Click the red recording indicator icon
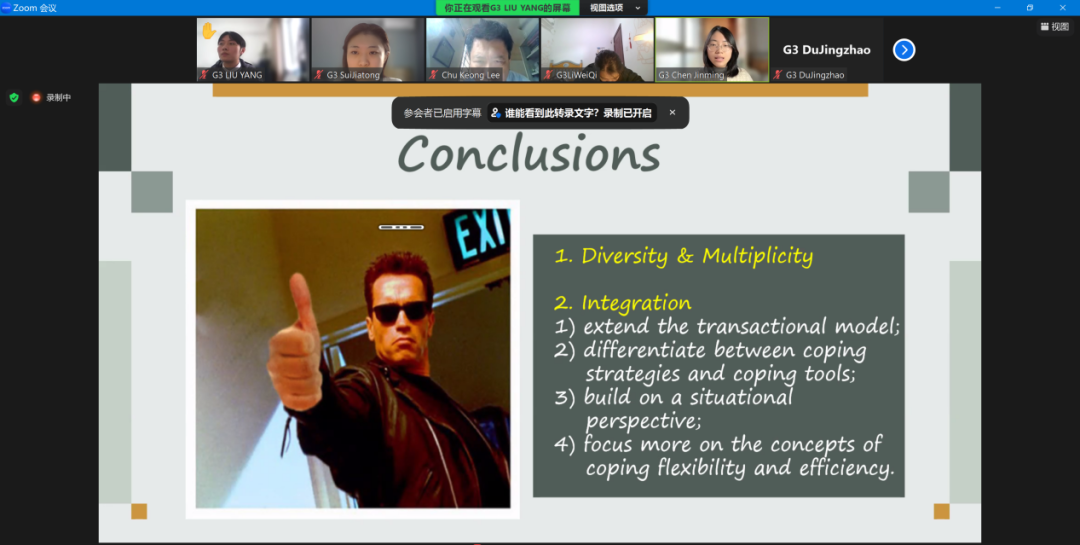This screenshot has width=1080, height=545. pos(36,98)
